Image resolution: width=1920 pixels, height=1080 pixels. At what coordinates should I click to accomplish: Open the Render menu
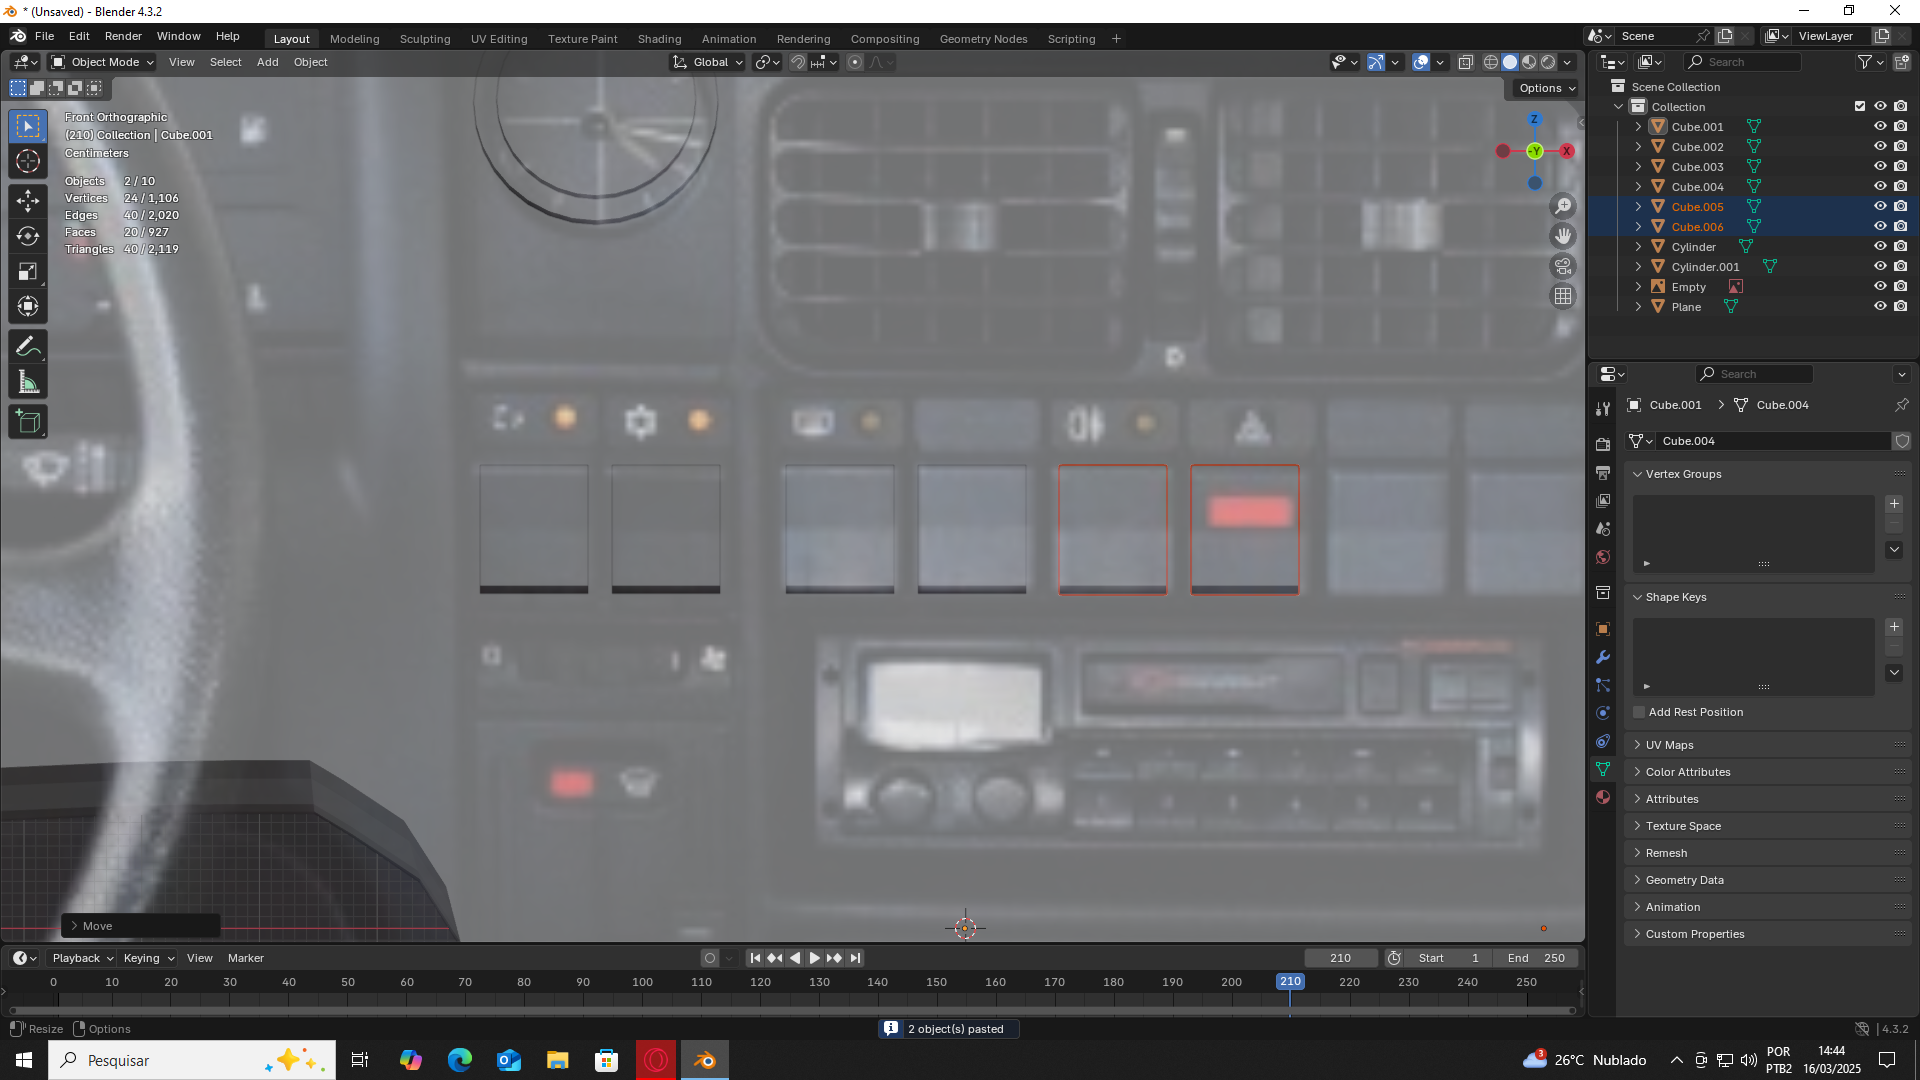coord(123,36)
